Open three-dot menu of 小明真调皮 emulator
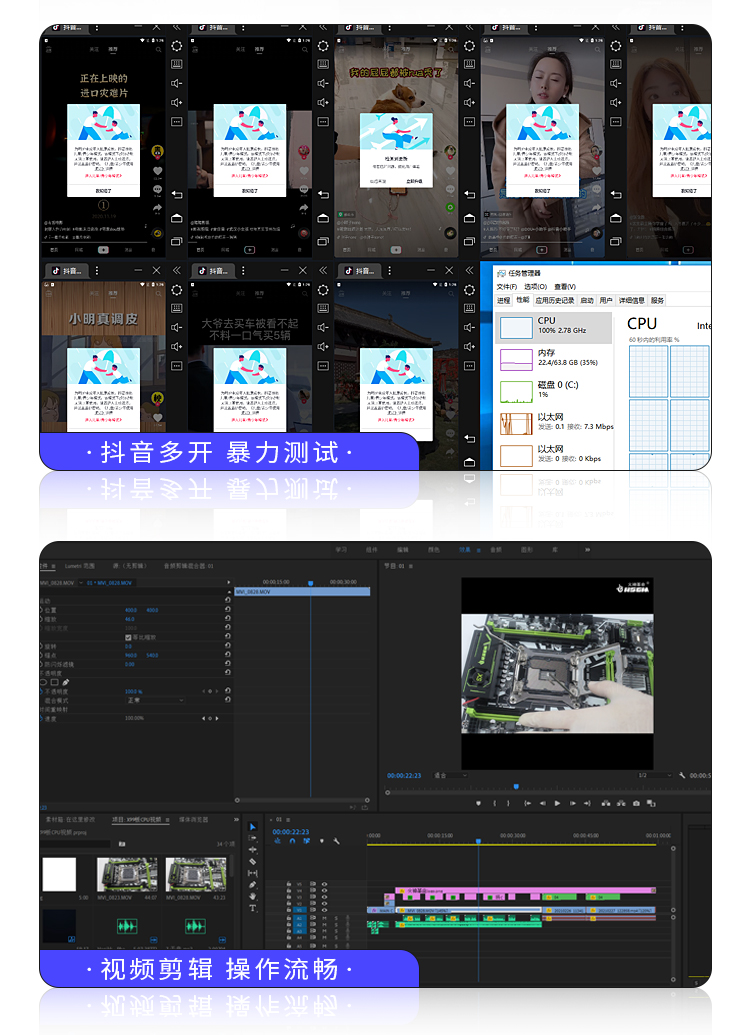This screenshot has width=750, height=1035. tap(96, 270)
